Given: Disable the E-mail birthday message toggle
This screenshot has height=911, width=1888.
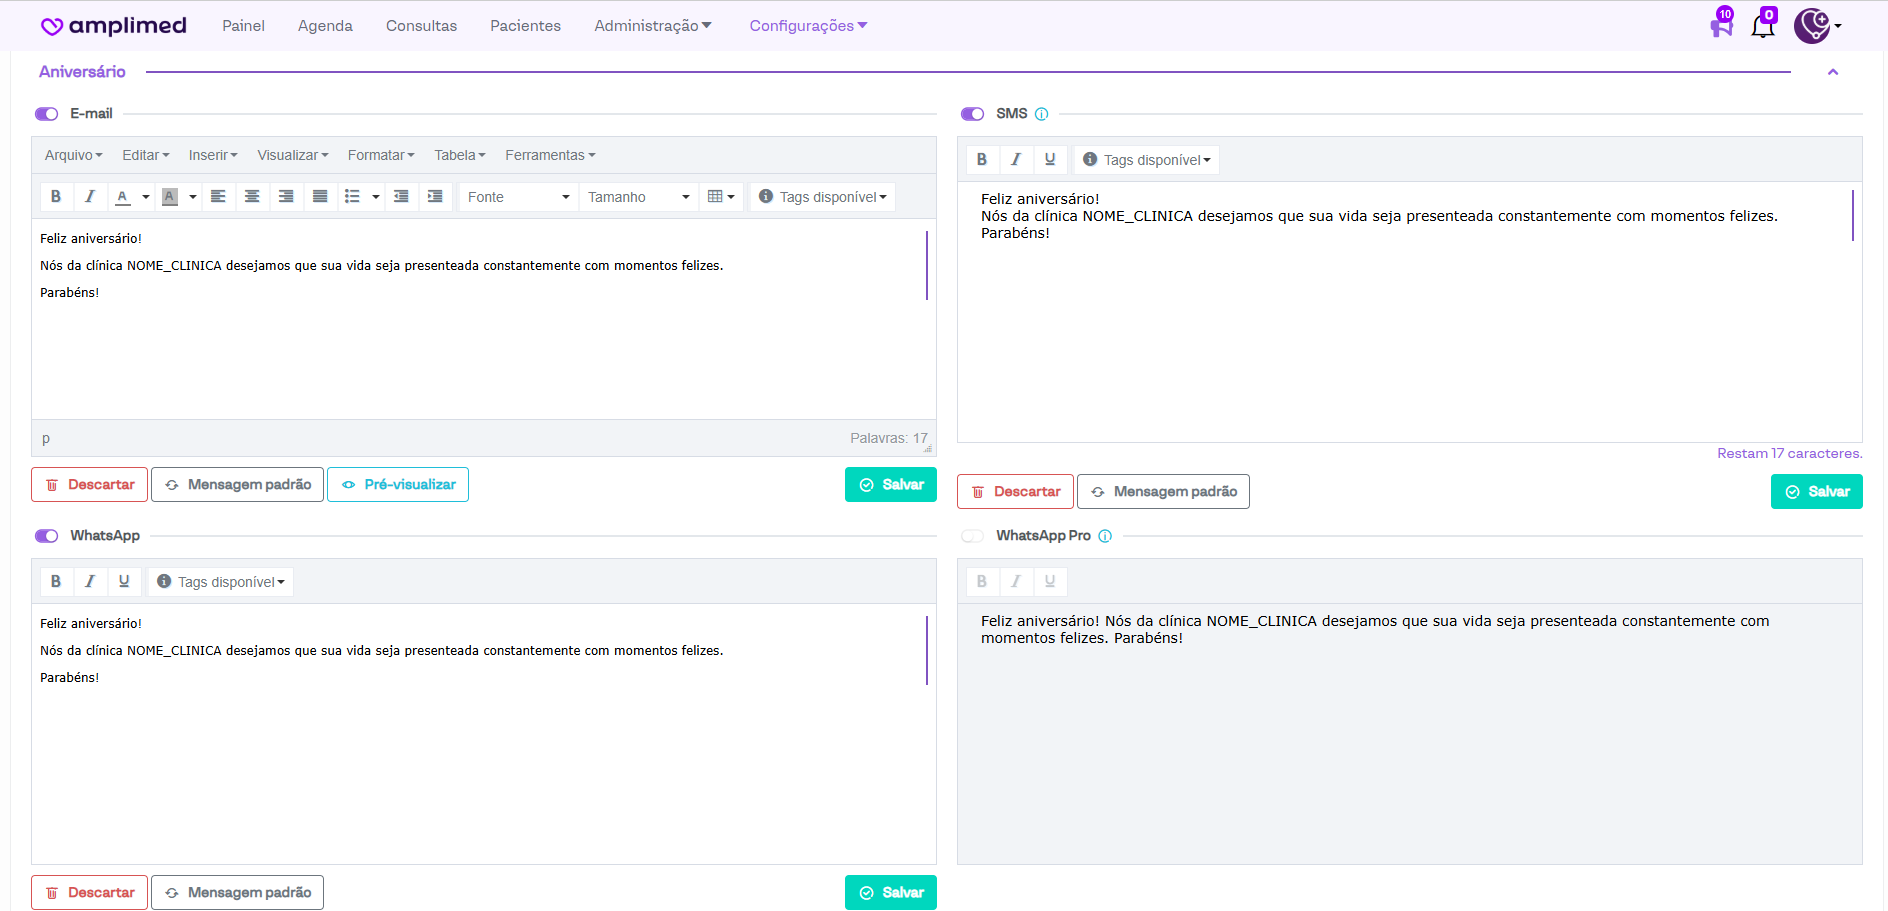Looking at the screenshot, I should point(47,114).
